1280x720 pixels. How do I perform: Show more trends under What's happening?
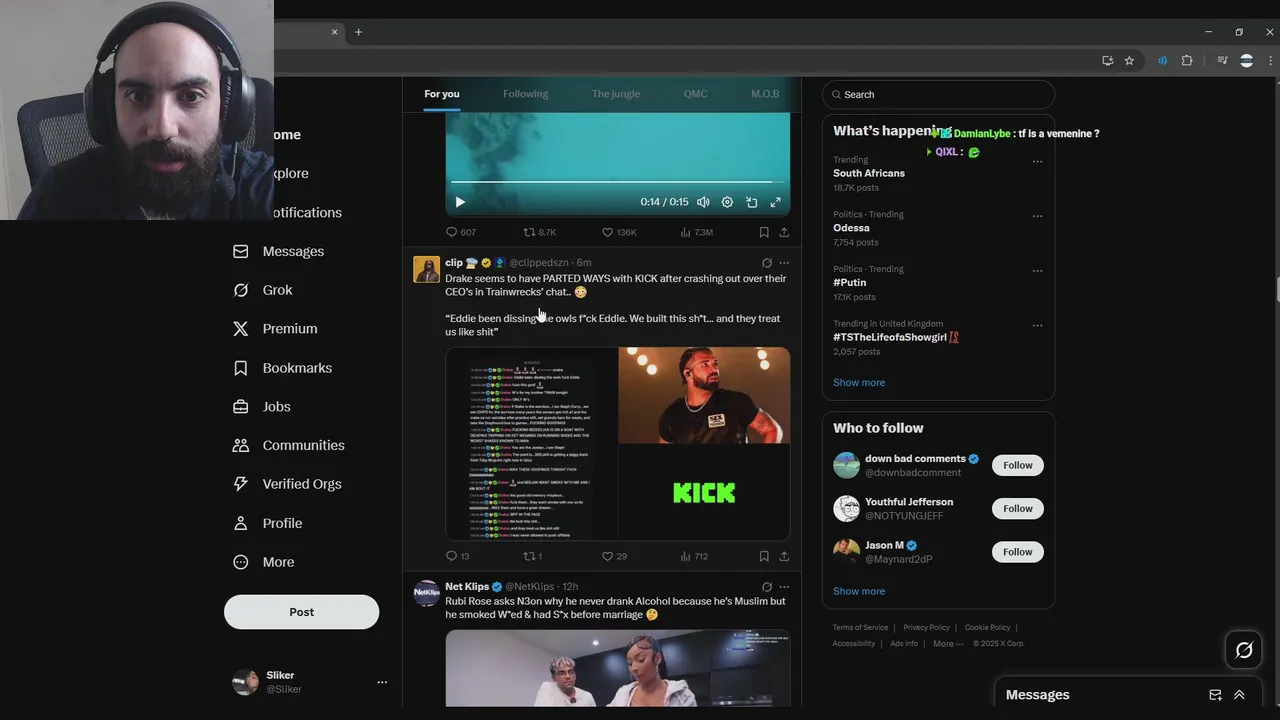859,382
